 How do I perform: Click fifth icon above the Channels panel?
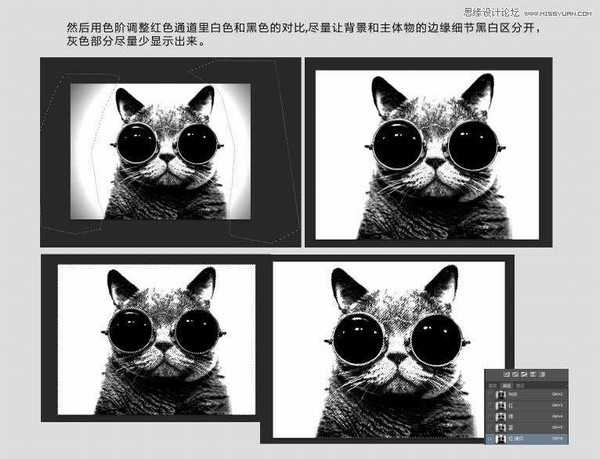coord(542,374)
